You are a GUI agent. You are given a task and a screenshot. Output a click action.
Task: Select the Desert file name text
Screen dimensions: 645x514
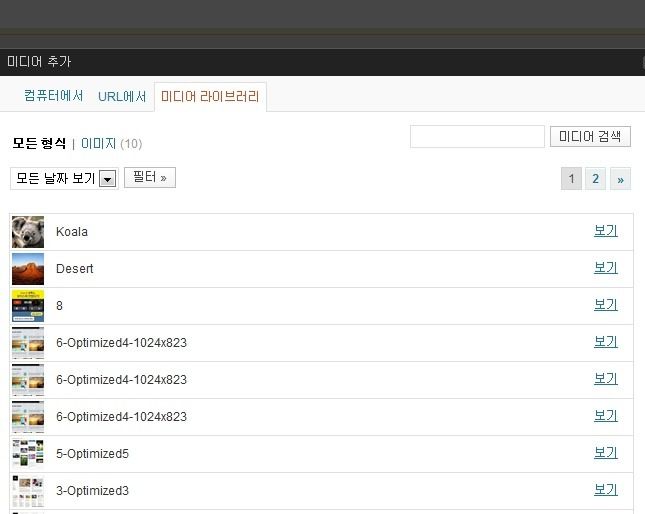[x=74, y=269]
